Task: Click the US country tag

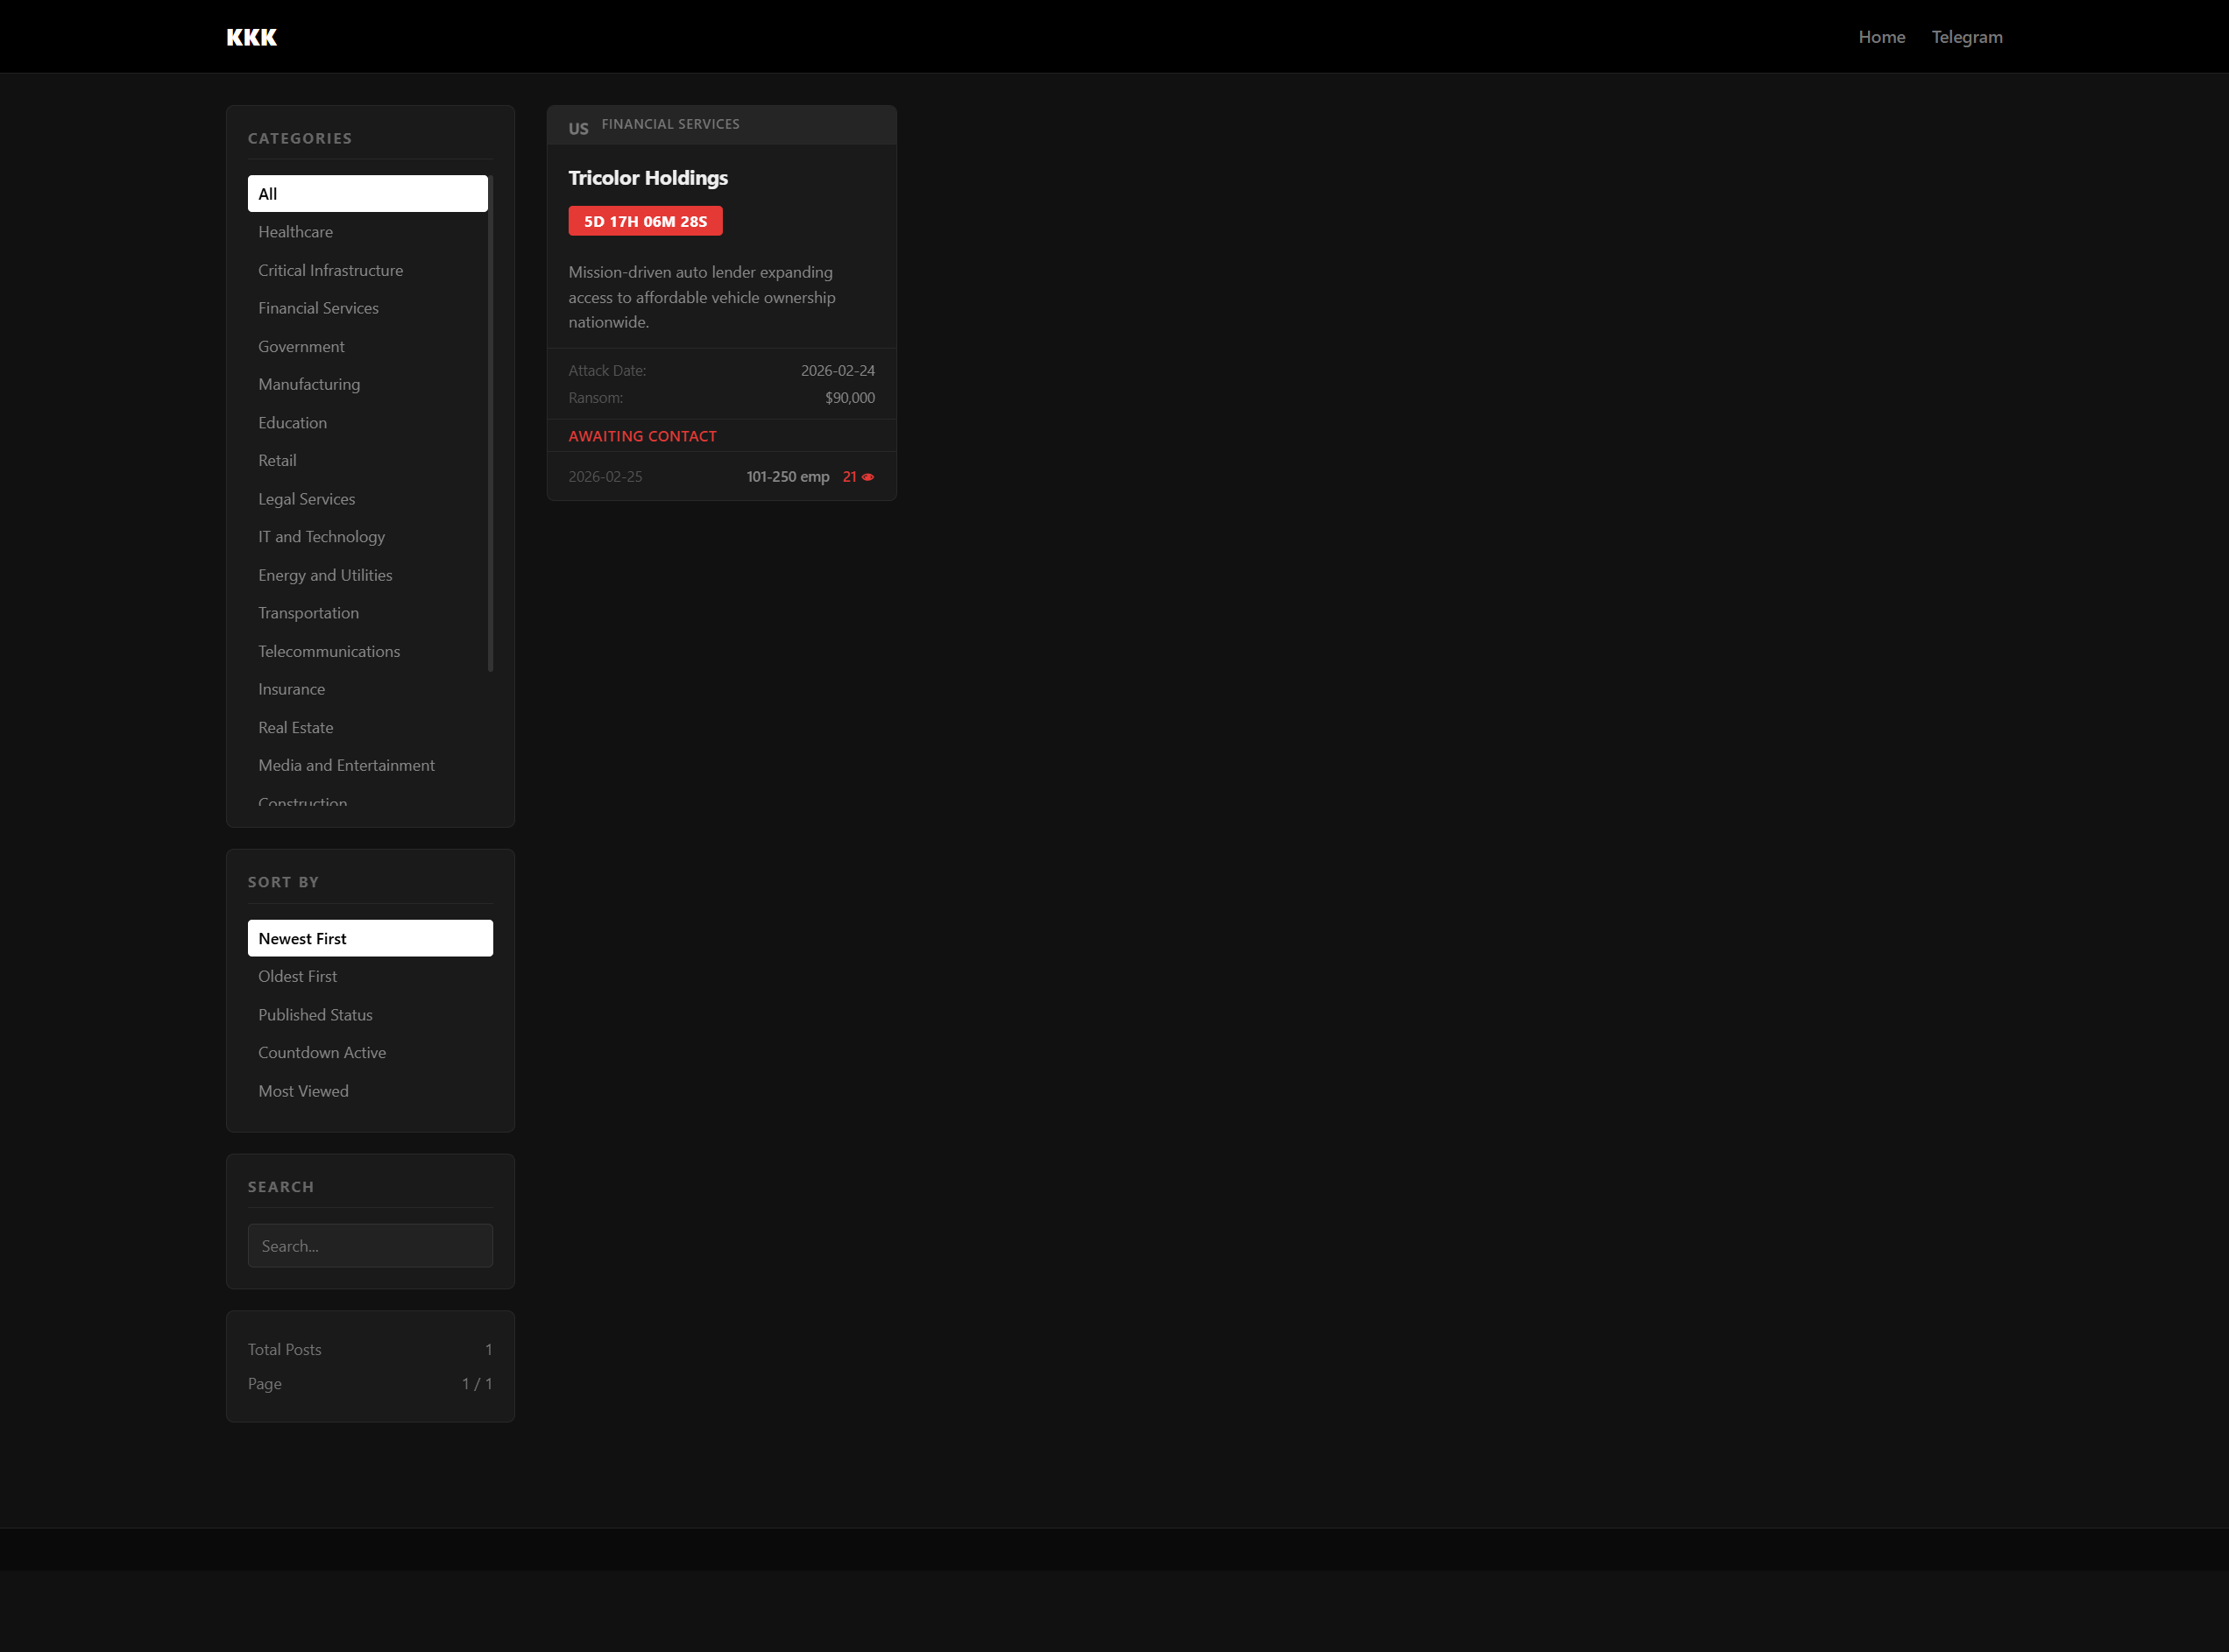Action: click(578, 128)
